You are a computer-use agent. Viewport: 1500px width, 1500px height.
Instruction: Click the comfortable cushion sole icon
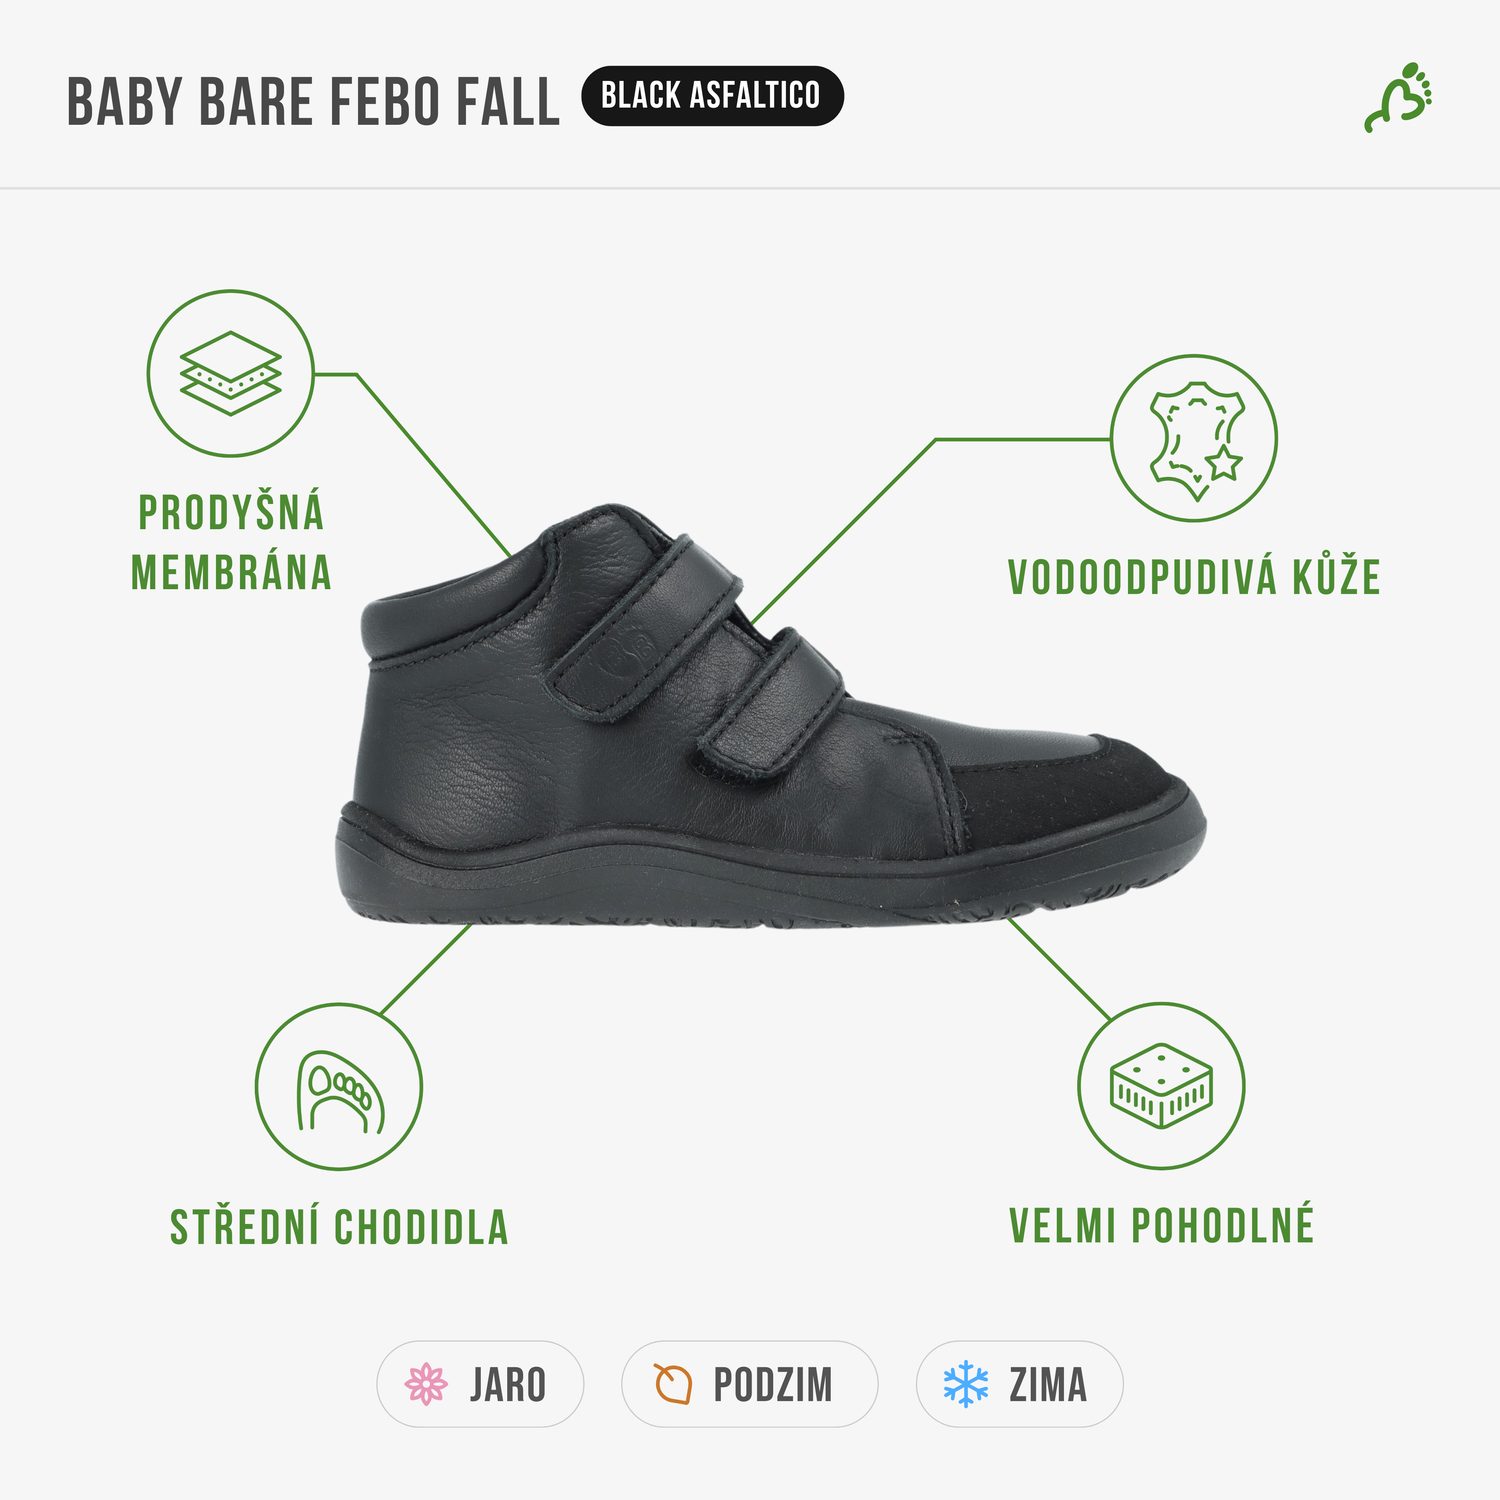1161,1086
